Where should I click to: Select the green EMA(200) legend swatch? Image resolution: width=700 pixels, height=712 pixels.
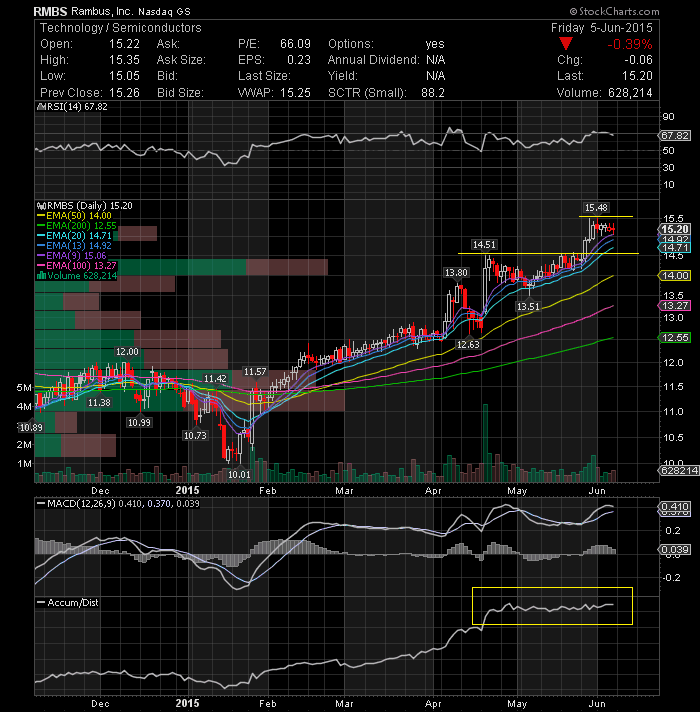(41, 226)
